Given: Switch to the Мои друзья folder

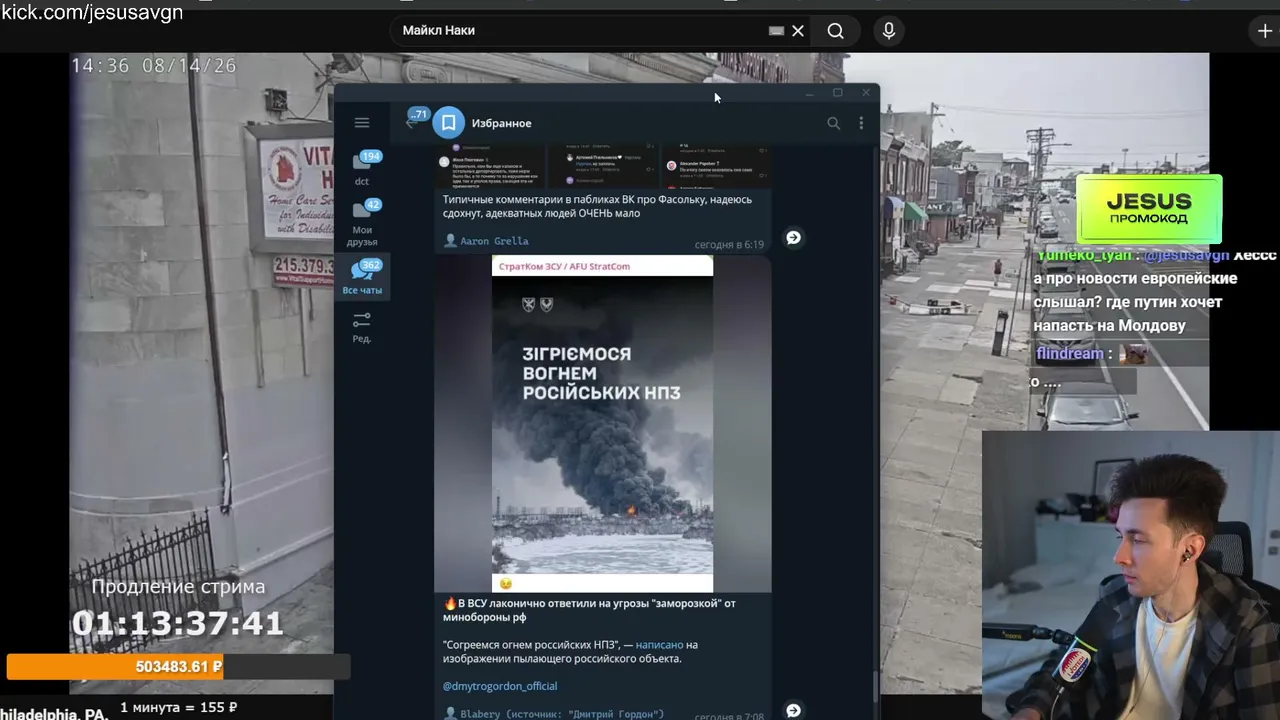Looking at the screenshot, I should pos(362,222).
